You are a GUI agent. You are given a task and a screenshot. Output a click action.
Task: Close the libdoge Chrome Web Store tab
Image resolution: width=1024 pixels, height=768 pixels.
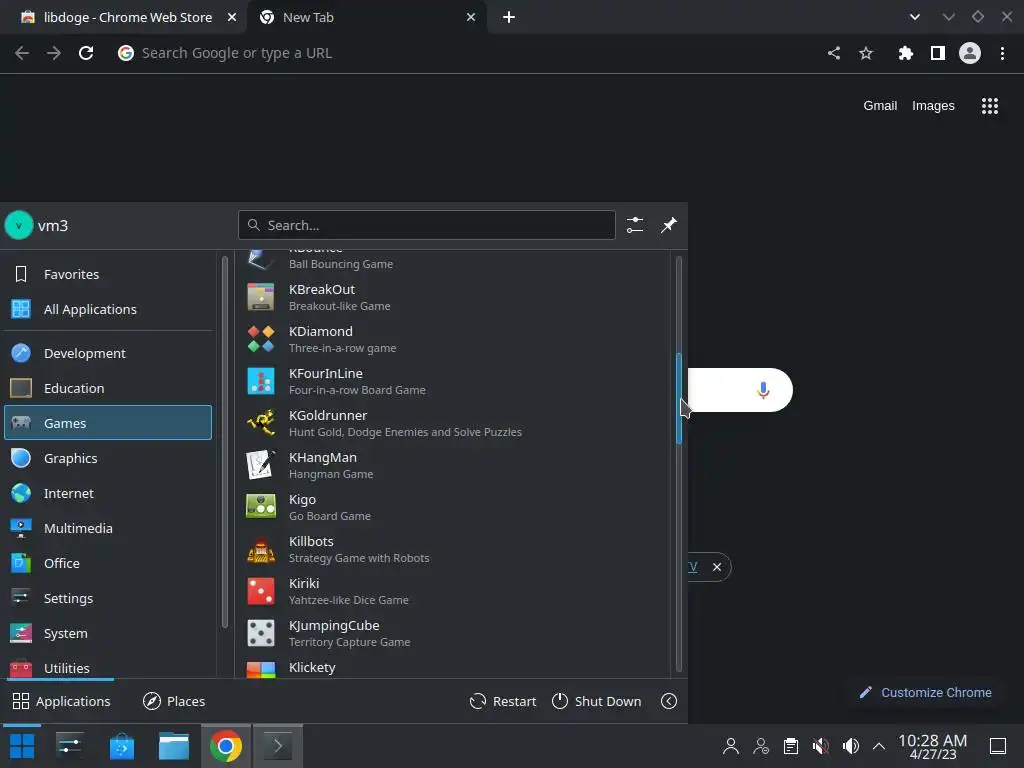click(x=232, y=17)
